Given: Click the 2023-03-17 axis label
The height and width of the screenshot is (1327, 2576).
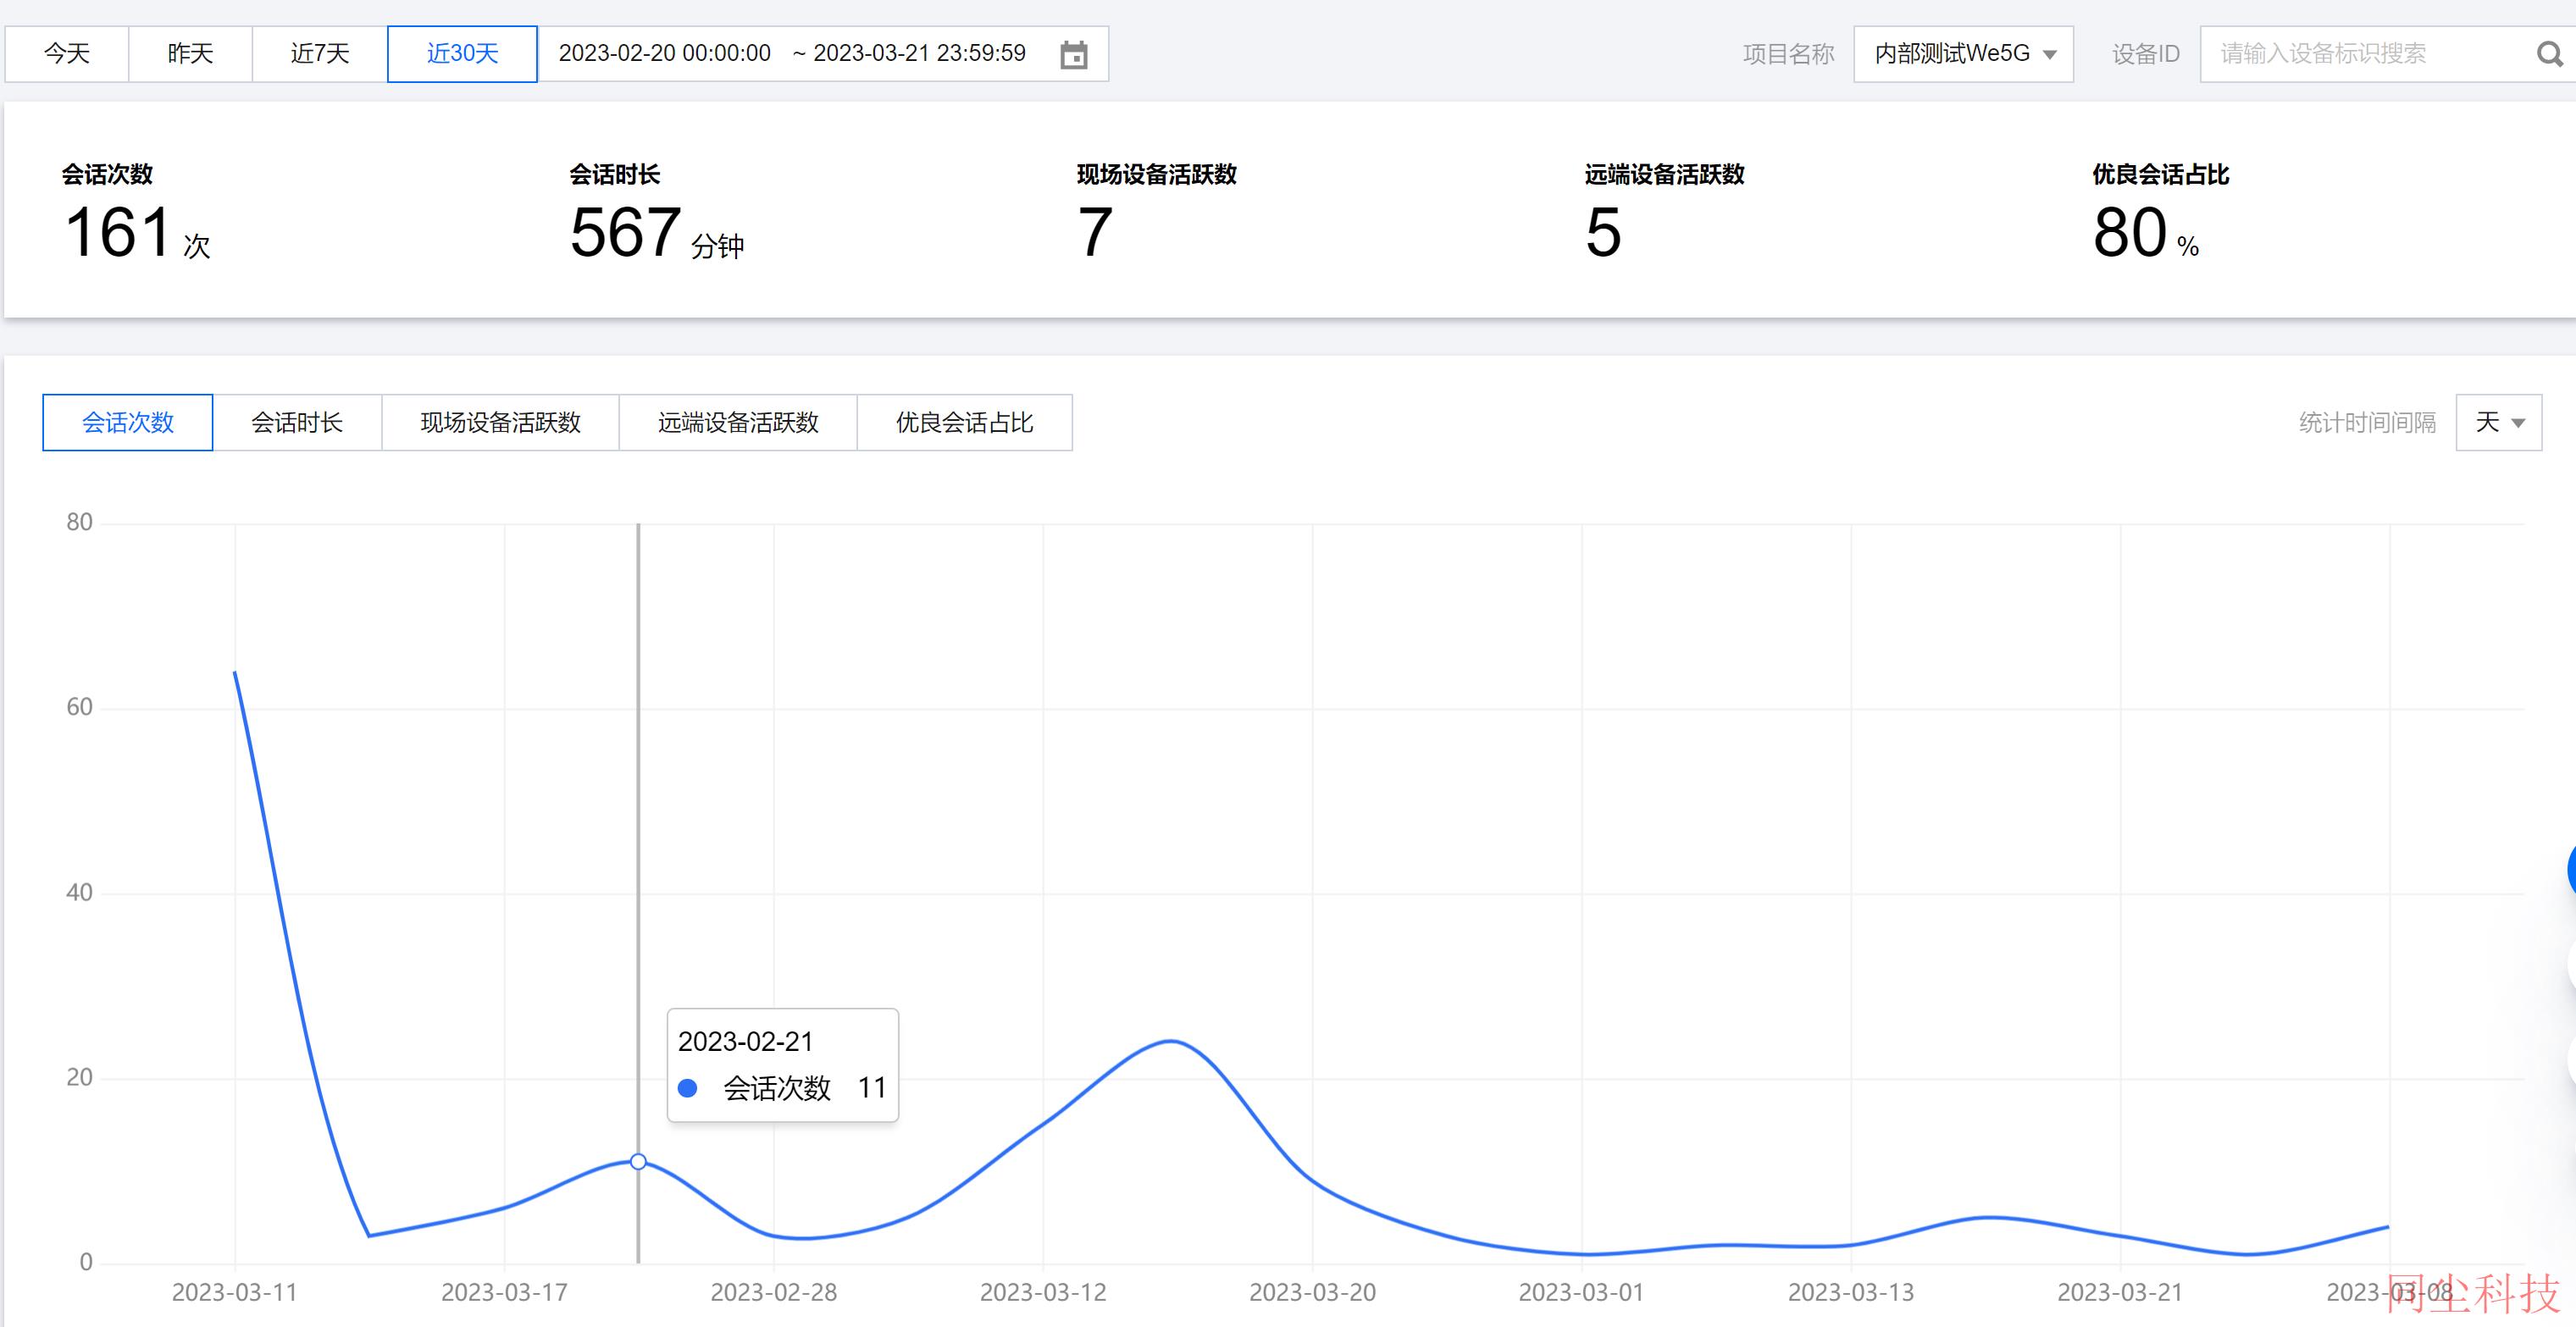Looking at the screenshot, I should point(504,1292).
